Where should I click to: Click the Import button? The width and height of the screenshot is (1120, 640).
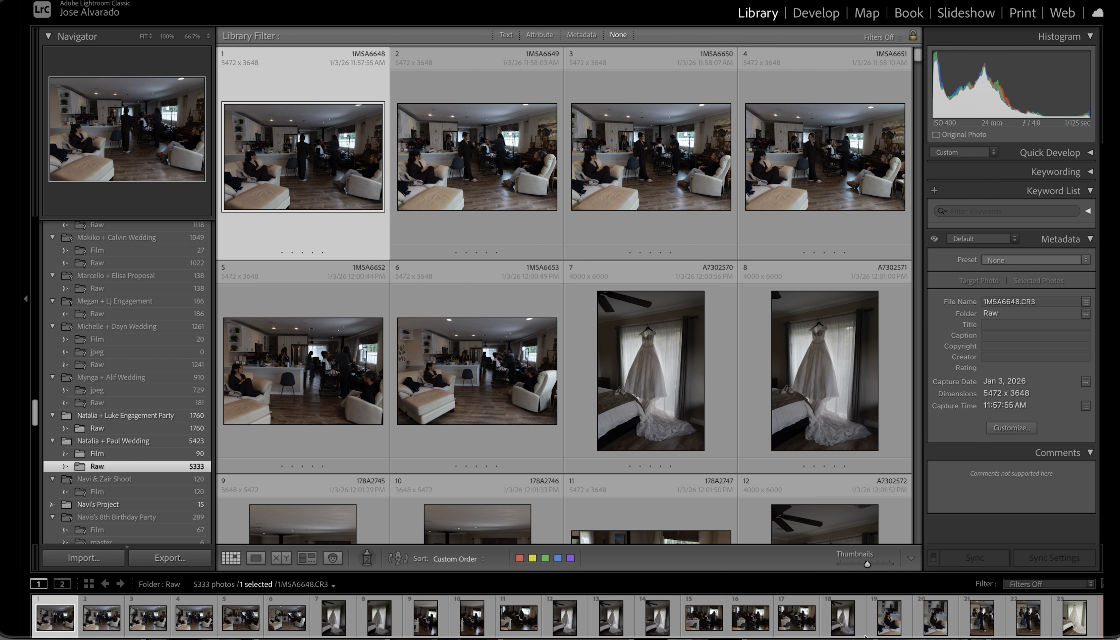click(x=83, y=558)
